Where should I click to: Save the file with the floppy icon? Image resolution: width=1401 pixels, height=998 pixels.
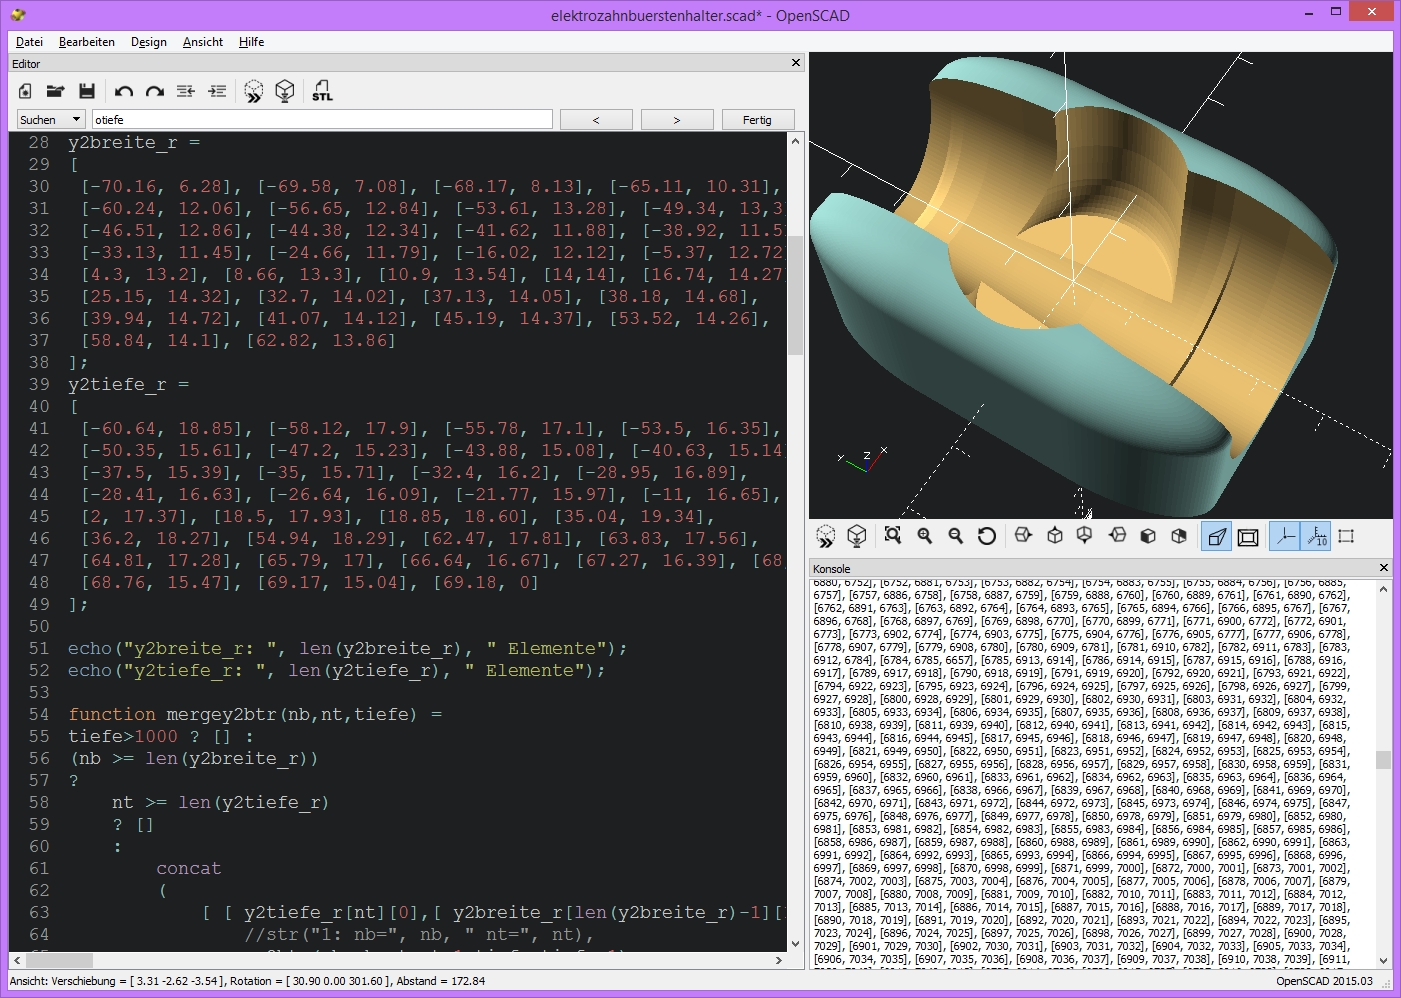tap(87, 91)
